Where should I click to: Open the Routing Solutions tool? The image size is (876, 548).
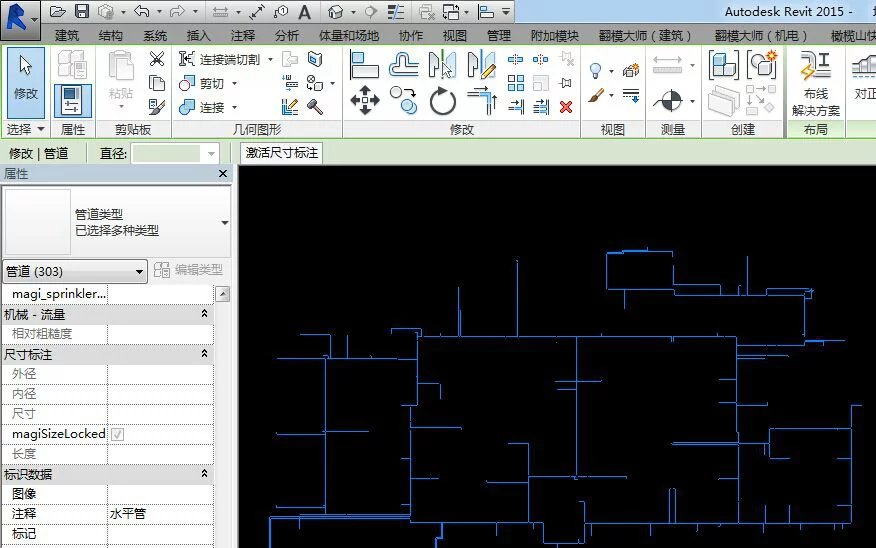(816, 84)
